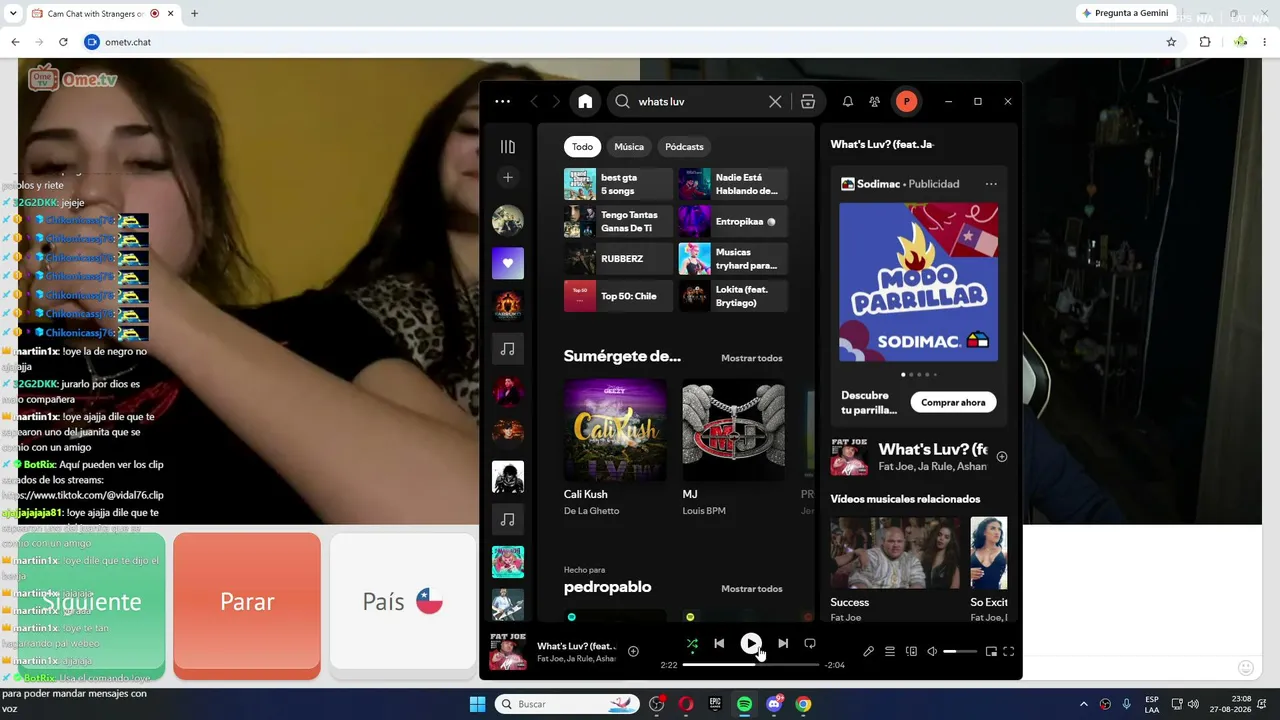Open the Spotify profile menu
Screen dimensions: 1280x720
(906, 101)
